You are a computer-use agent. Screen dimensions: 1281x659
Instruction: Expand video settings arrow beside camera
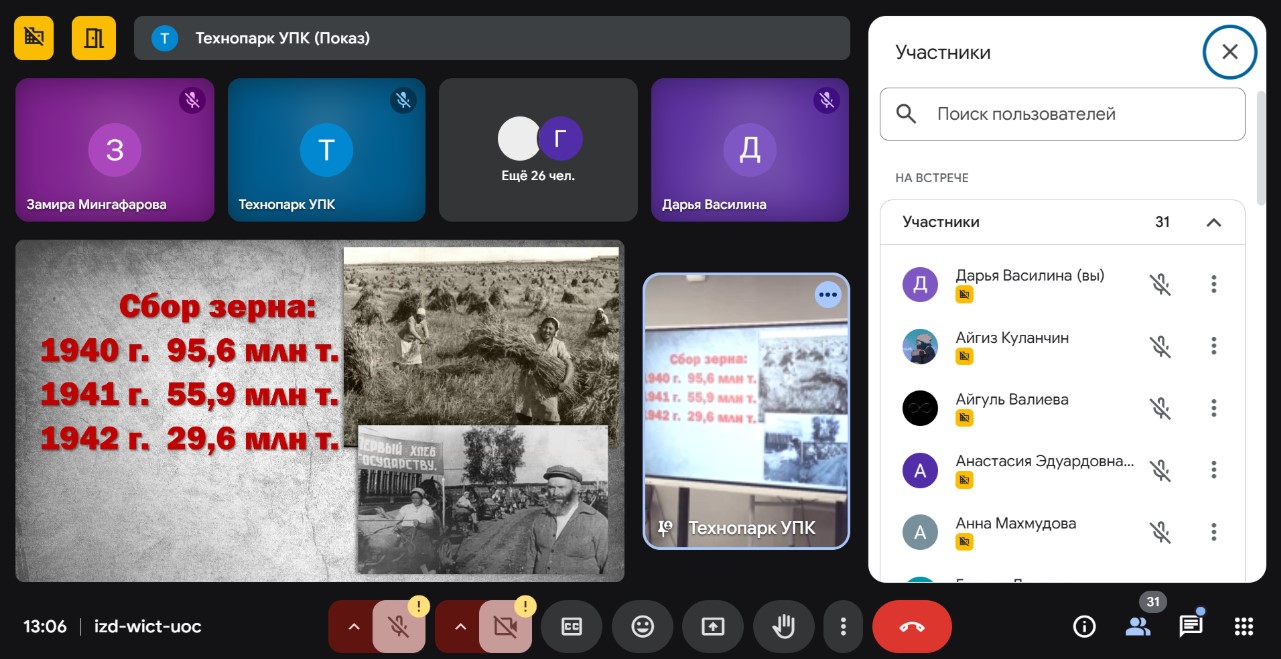(460, 627)
